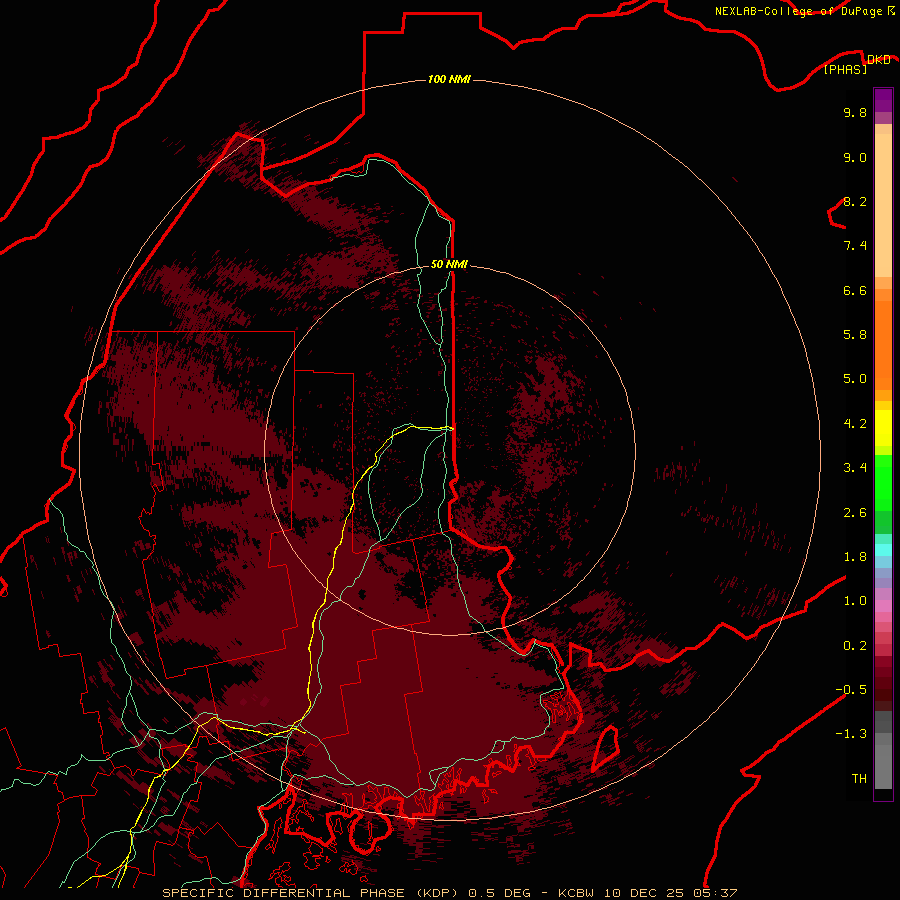Click the 9.8 value on color scale
The height and width of the screenshot is (900, 900).
coord(855,112)
